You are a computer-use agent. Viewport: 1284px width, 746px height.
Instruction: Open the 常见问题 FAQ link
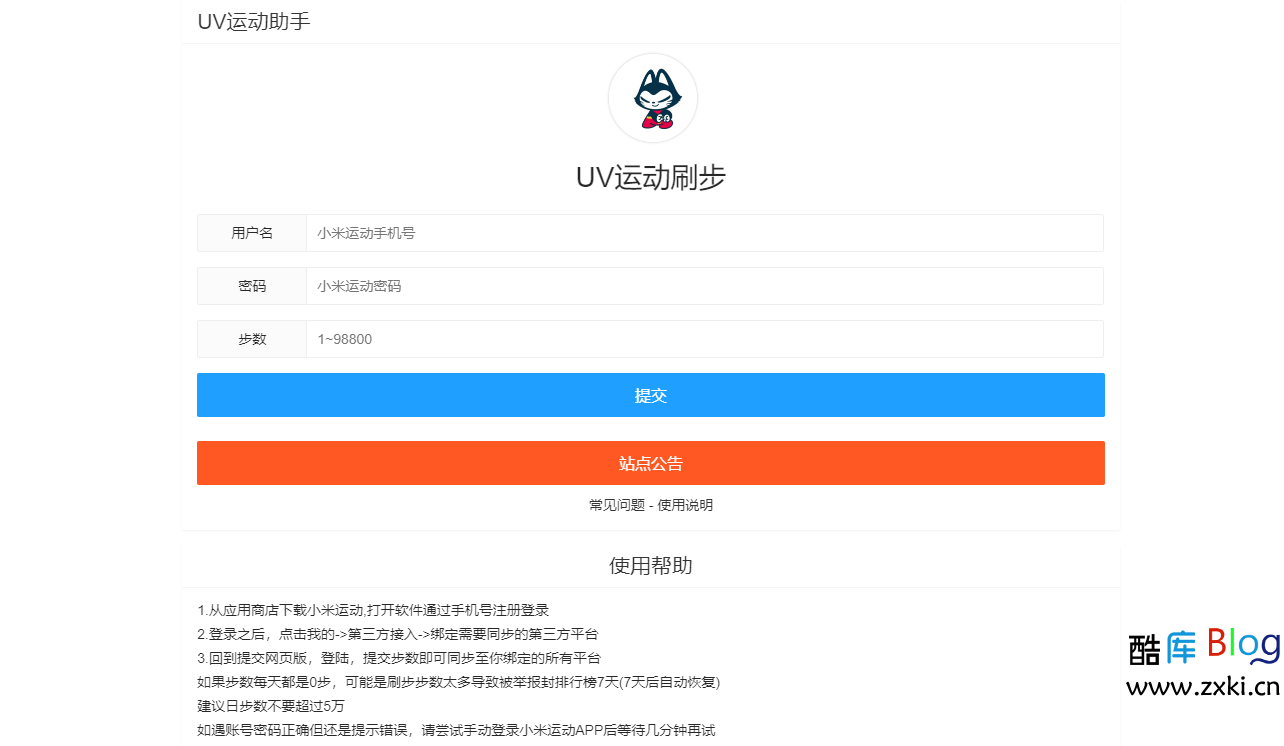(617, 505)
